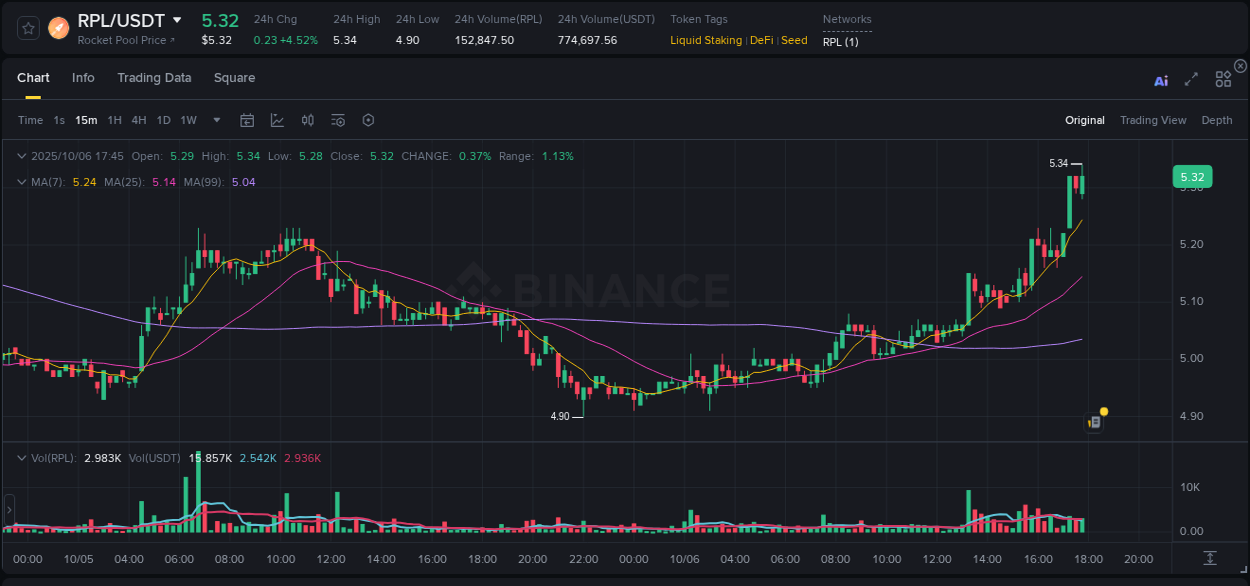Select the 15m timeframe

[x=86, y=120]
